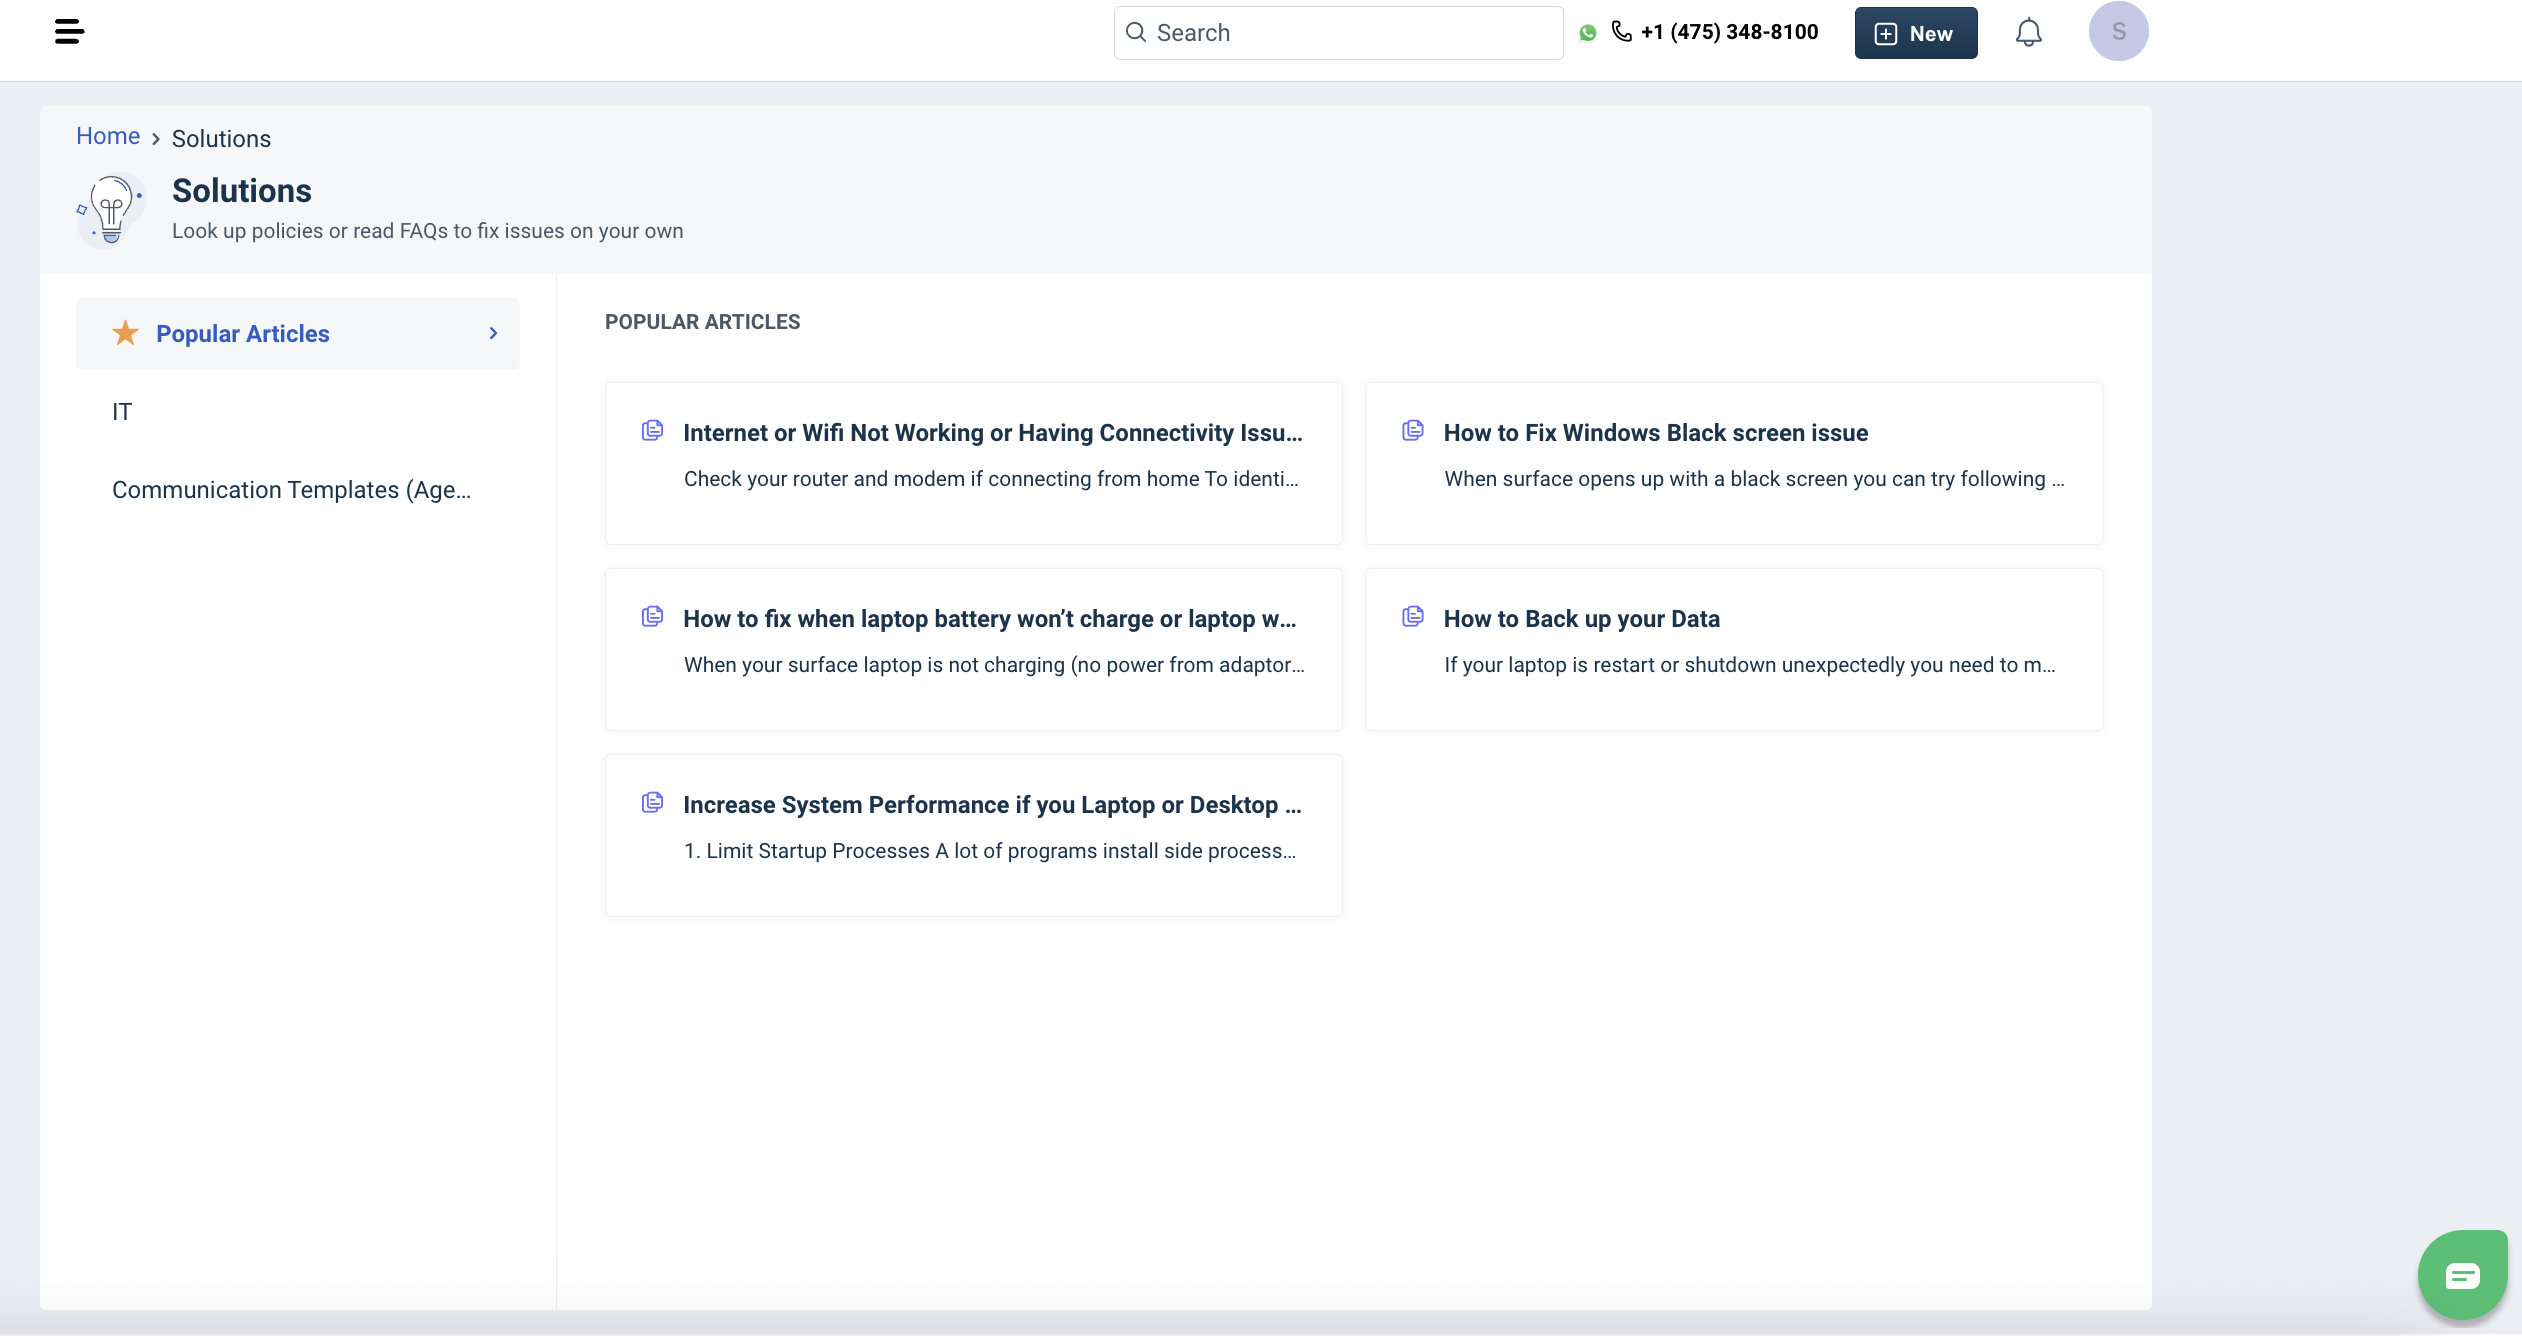Open laptop battery won't charge article
This screenshot has height=1336, width=2522.
point(989,619)
